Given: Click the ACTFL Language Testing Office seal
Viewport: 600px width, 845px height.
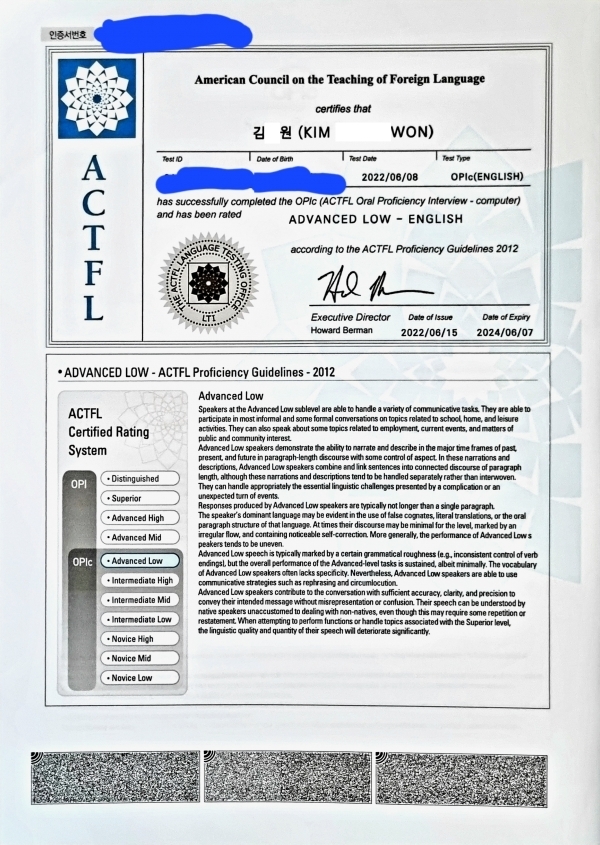Looking at the screenshot, I should click(x=208, y=283).
